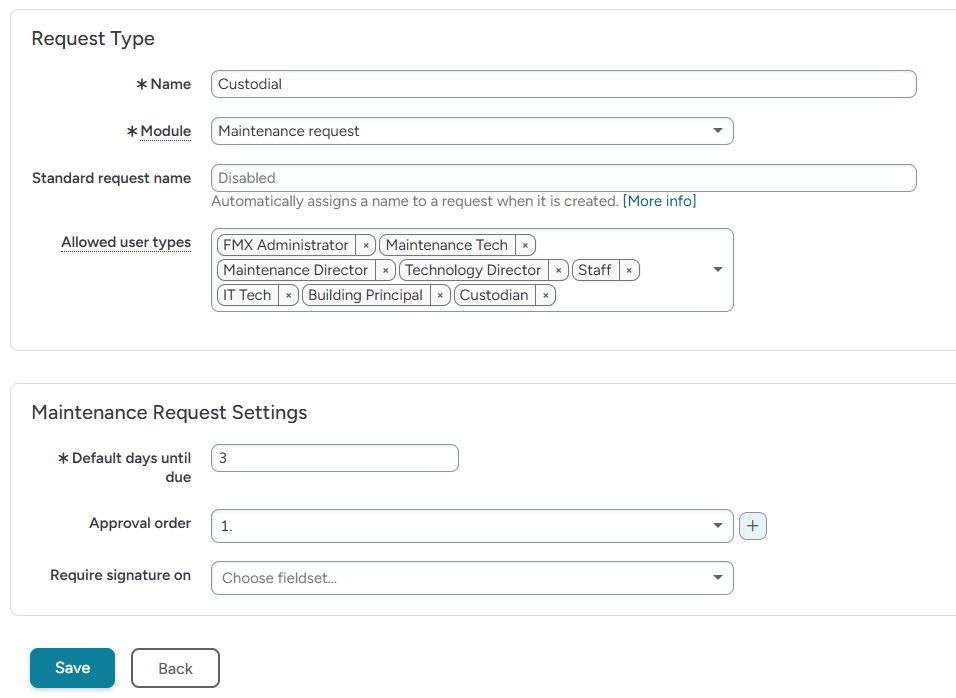Focus the Standard request name field

point(563,178)
